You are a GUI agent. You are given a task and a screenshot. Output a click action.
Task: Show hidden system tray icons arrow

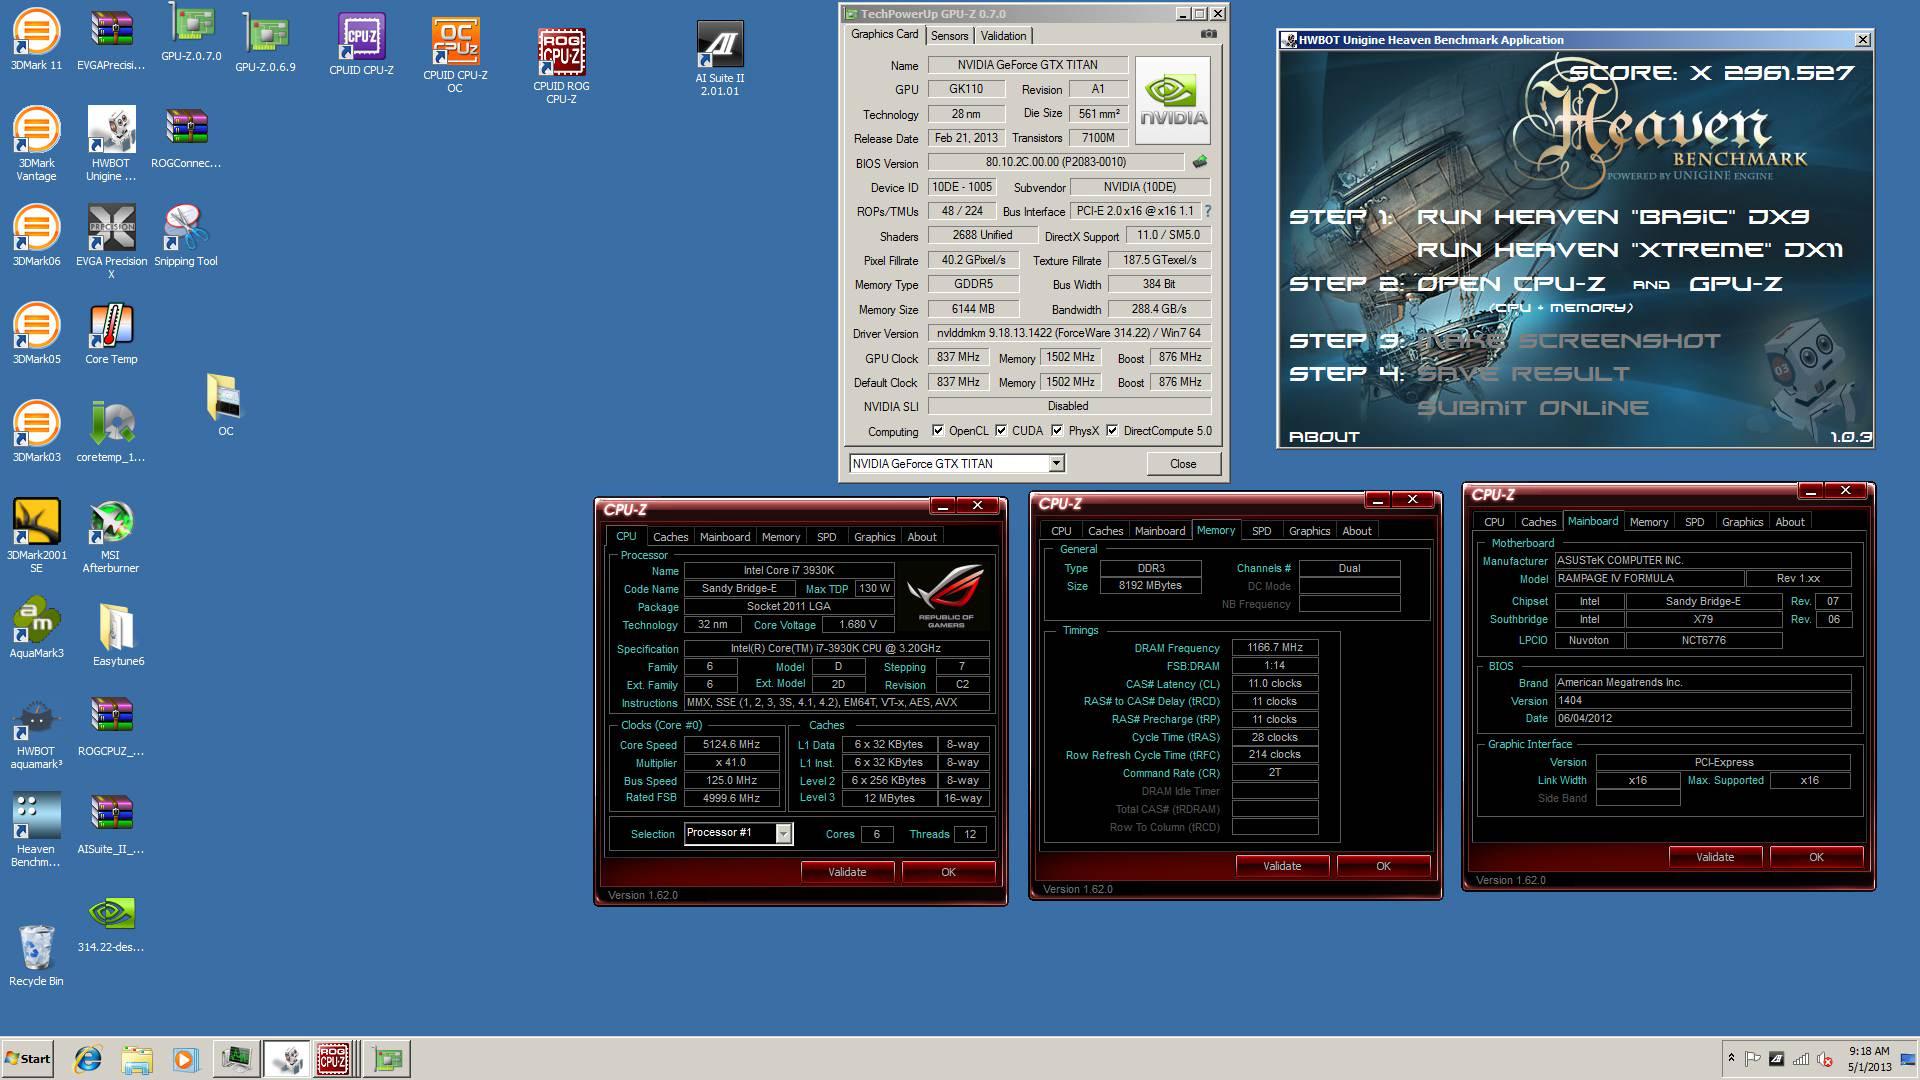click(x=1731, y=1058)
